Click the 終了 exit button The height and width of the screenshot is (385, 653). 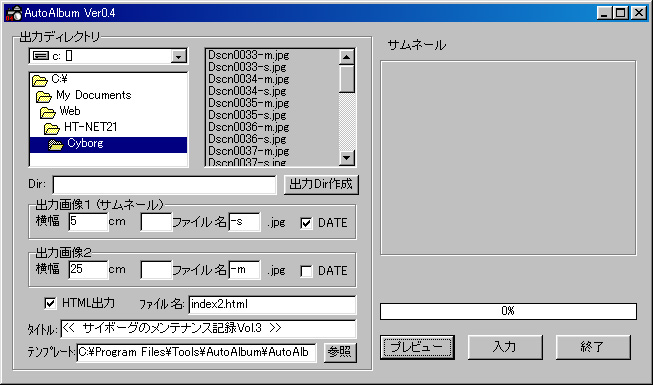pyautogui.click(x=593, y=347)
